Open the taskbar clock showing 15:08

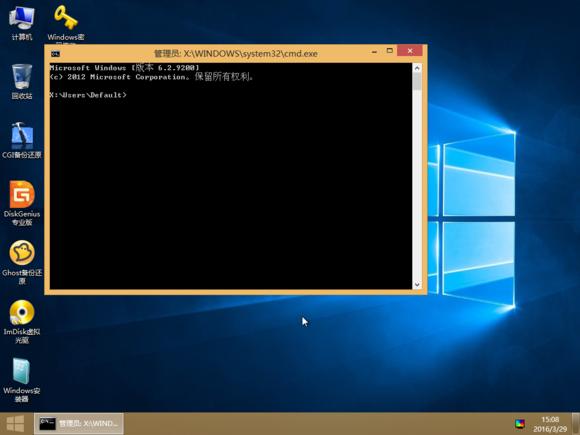point(550,424)
